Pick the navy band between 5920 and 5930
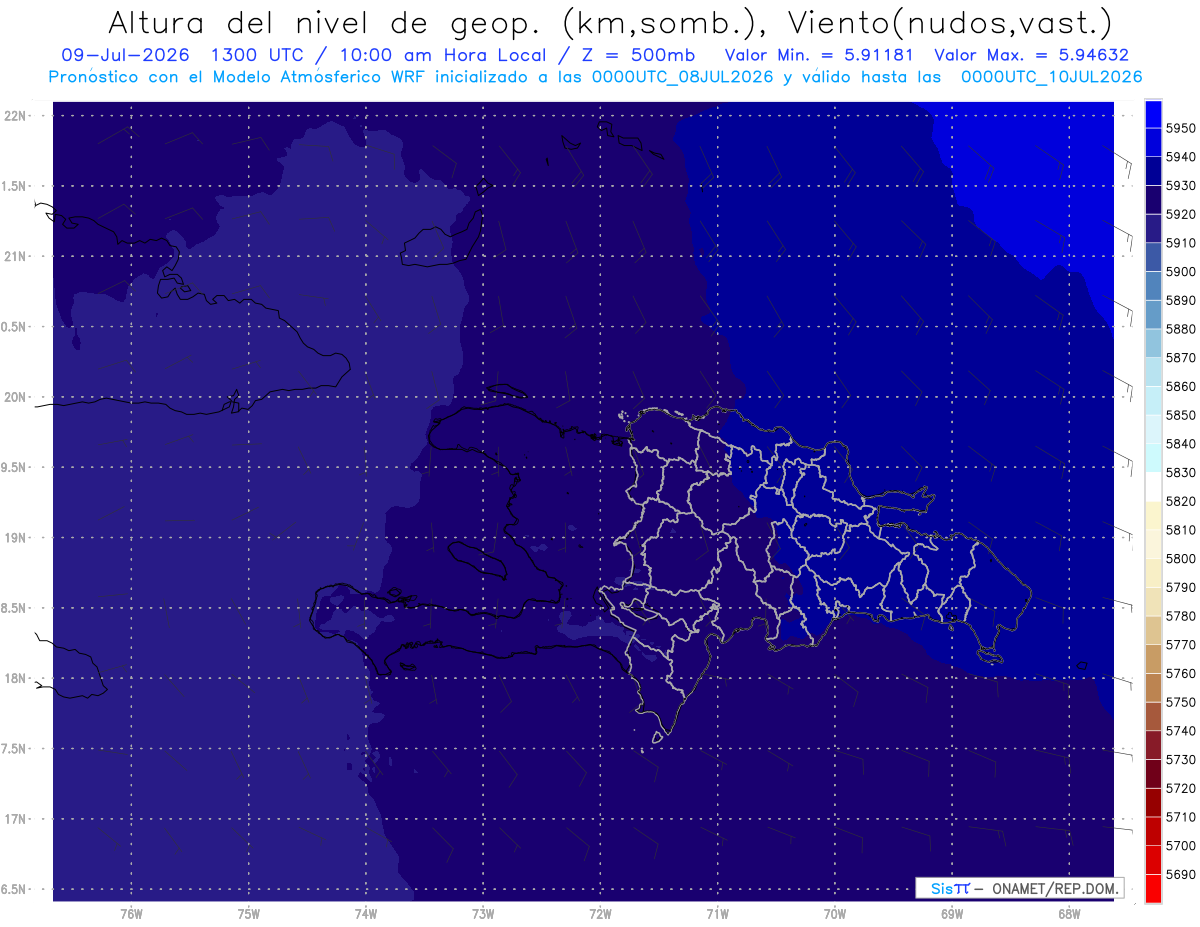Viewport: 1200px width, 927px height. (1153, 200)
